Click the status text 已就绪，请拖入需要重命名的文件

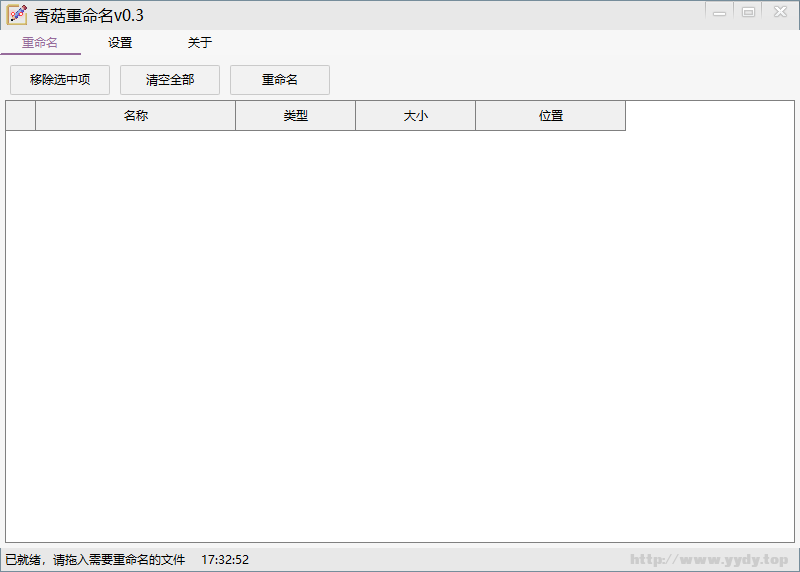(x=95, y=560)
